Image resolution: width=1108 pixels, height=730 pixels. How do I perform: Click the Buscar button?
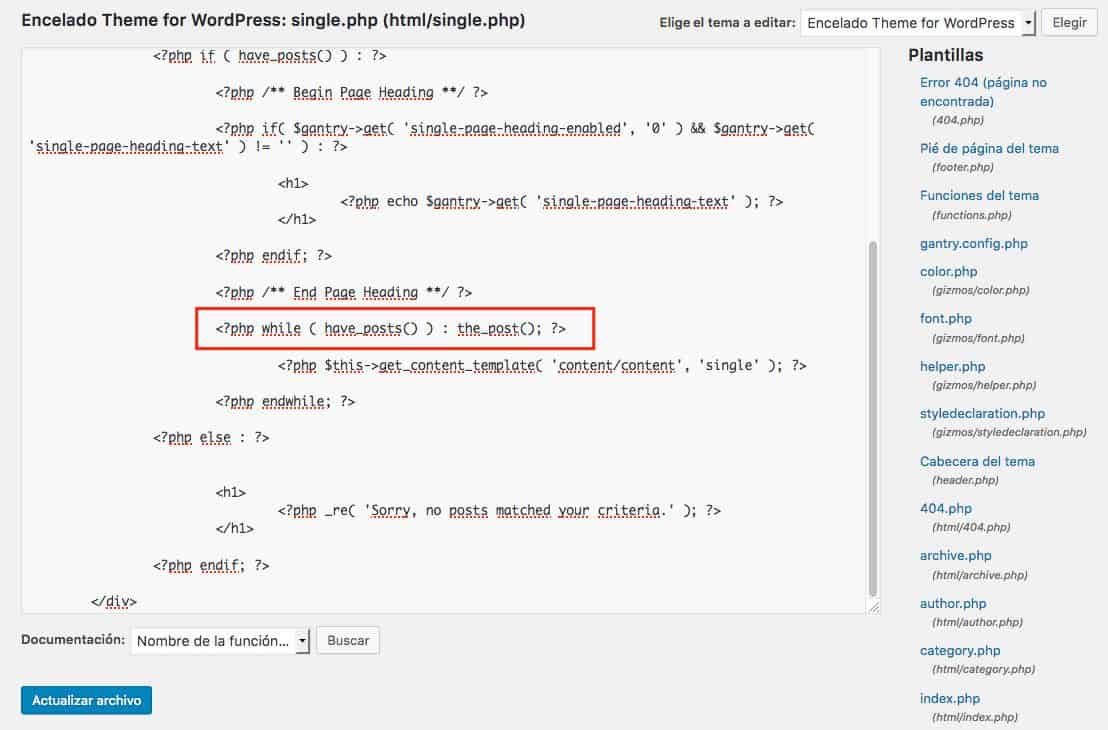coord(348,640)
